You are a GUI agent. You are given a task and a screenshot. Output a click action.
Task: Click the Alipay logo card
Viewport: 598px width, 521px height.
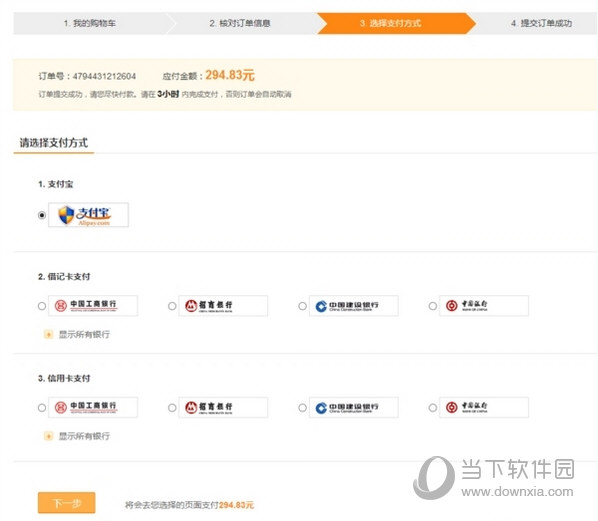pyautogui.click(x=88, y=215)
